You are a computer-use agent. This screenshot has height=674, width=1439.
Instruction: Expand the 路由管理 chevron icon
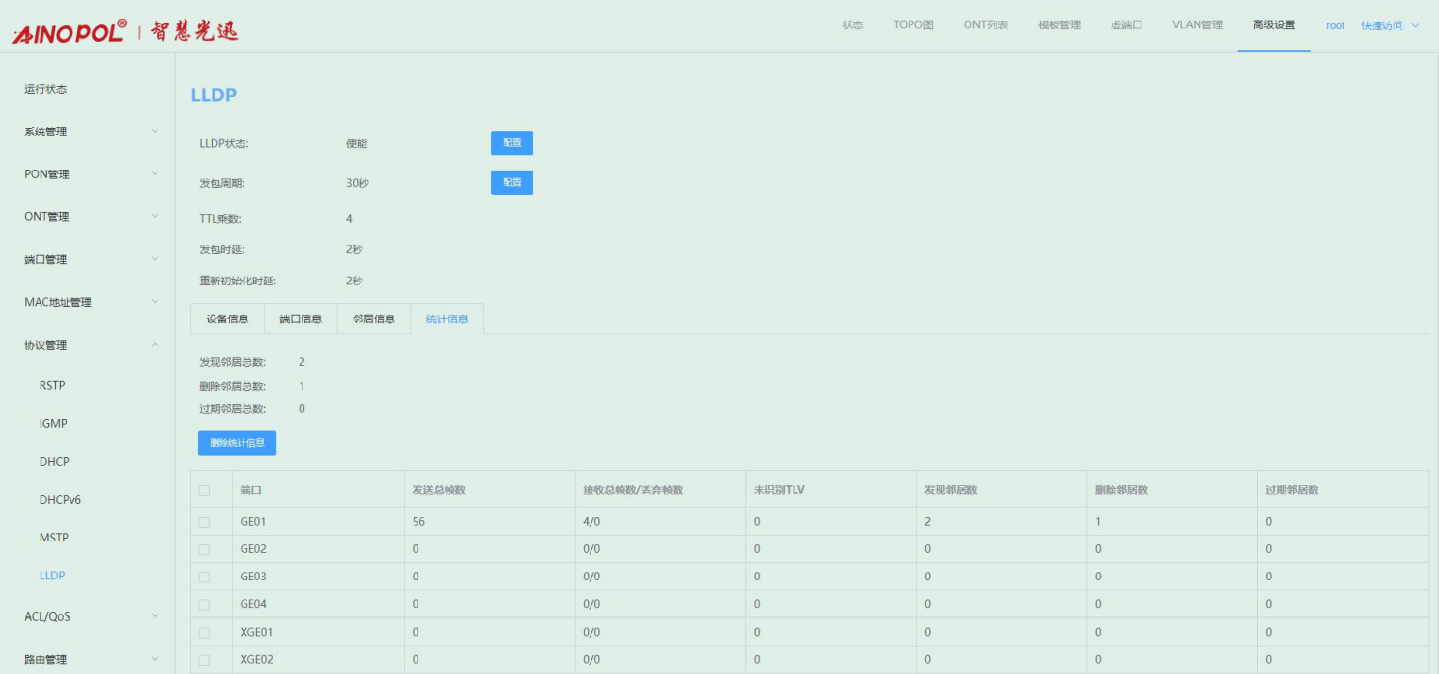155,659
